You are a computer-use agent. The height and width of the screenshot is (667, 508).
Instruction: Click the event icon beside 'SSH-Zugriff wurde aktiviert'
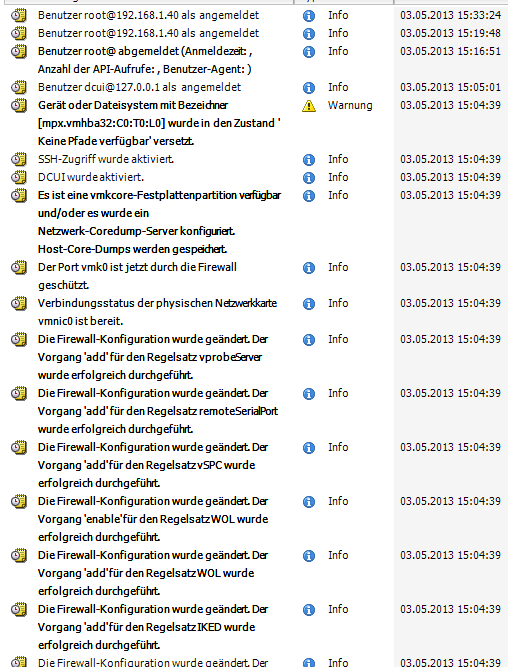(x=18, y=159)
